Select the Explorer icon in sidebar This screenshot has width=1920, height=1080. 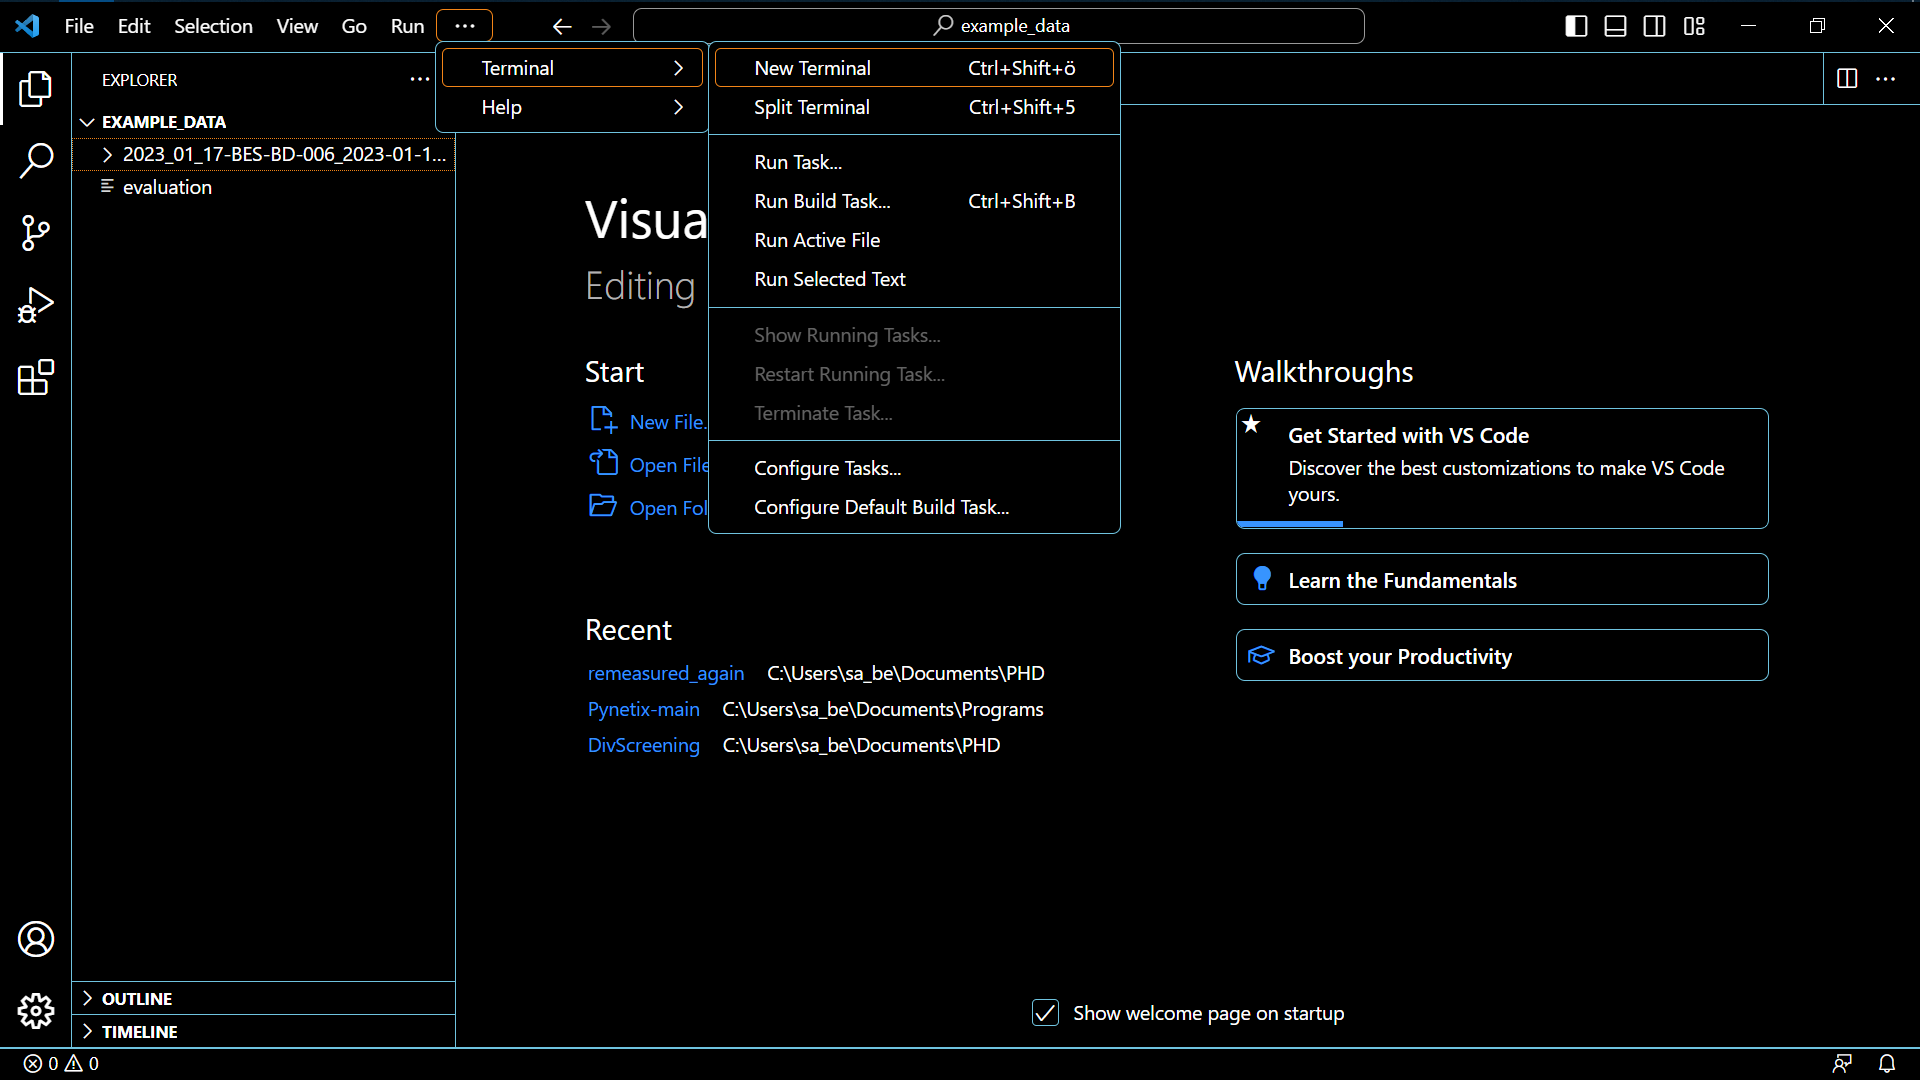[x=36, y=90]
